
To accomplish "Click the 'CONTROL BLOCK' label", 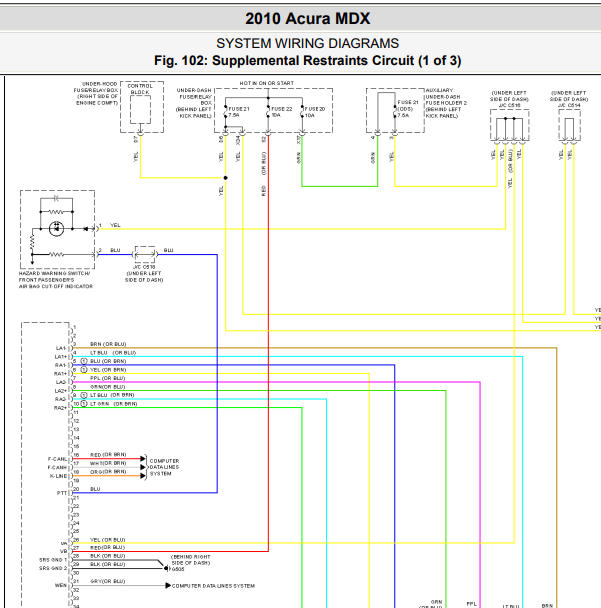I will point(140,89).
